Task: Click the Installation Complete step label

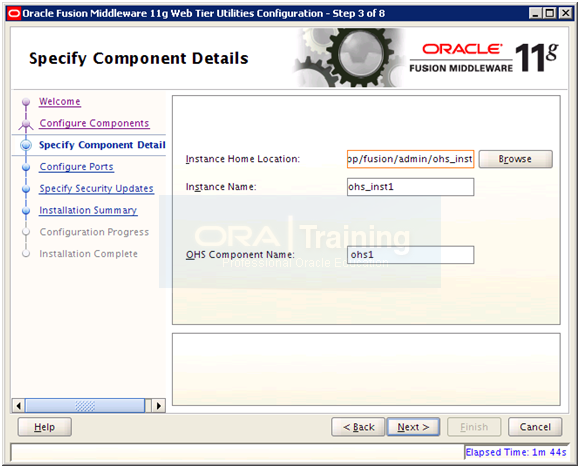Action: point(88,254)
